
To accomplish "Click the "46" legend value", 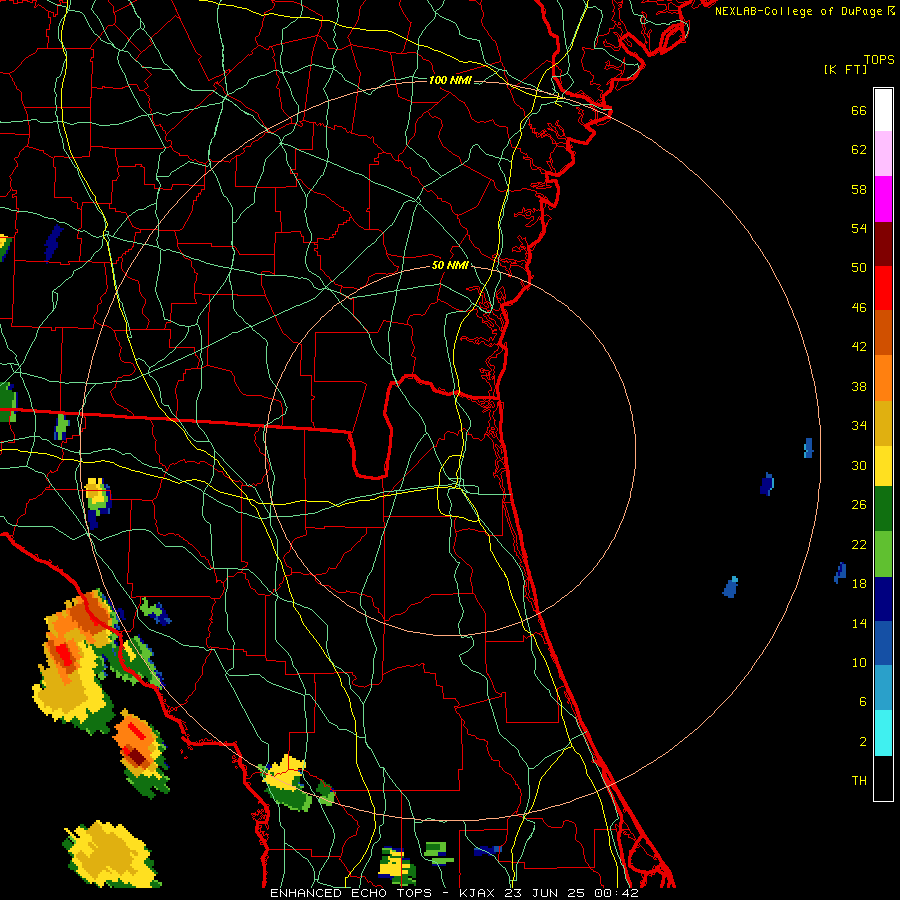I will pos(859,308).
